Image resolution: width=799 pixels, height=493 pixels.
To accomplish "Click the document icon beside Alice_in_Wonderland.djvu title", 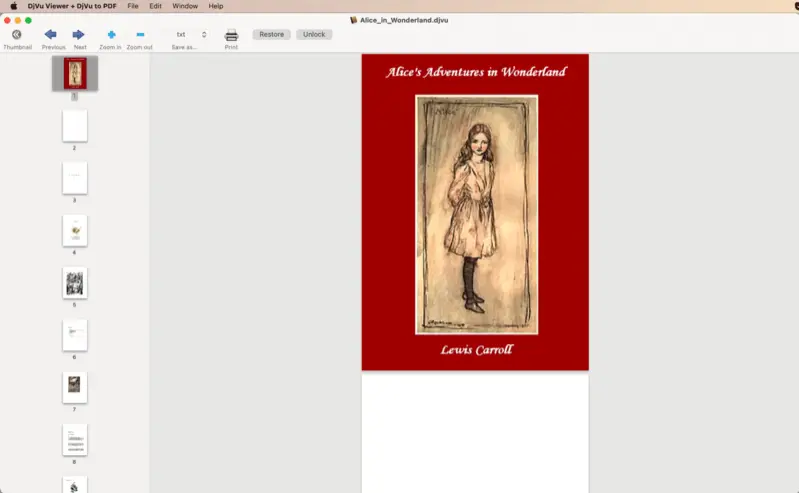I will [353, 20].
